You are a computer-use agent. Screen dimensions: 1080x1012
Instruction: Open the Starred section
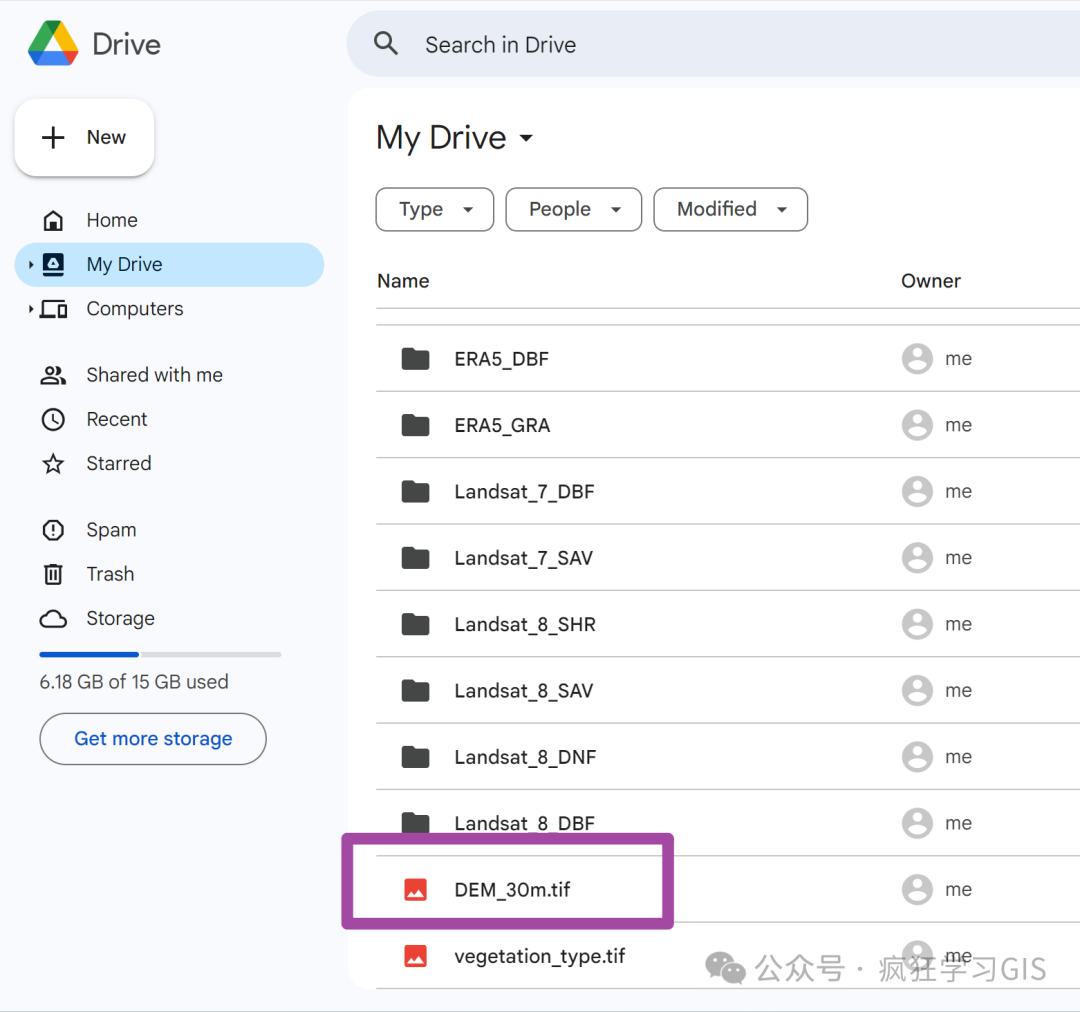point(118,464)
